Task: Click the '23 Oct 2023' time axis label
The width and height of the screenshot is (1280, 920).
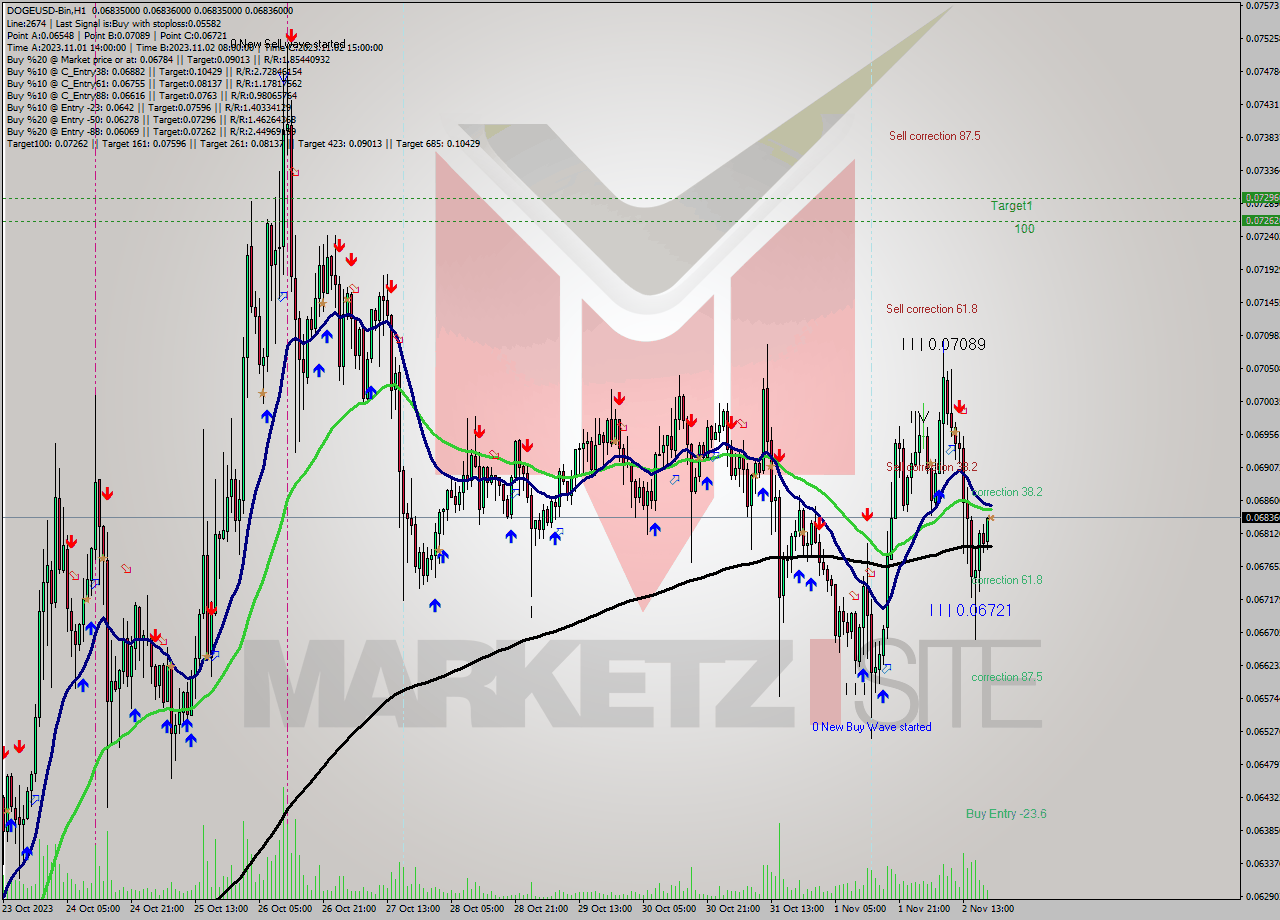Action: click(x=28, y=909)
